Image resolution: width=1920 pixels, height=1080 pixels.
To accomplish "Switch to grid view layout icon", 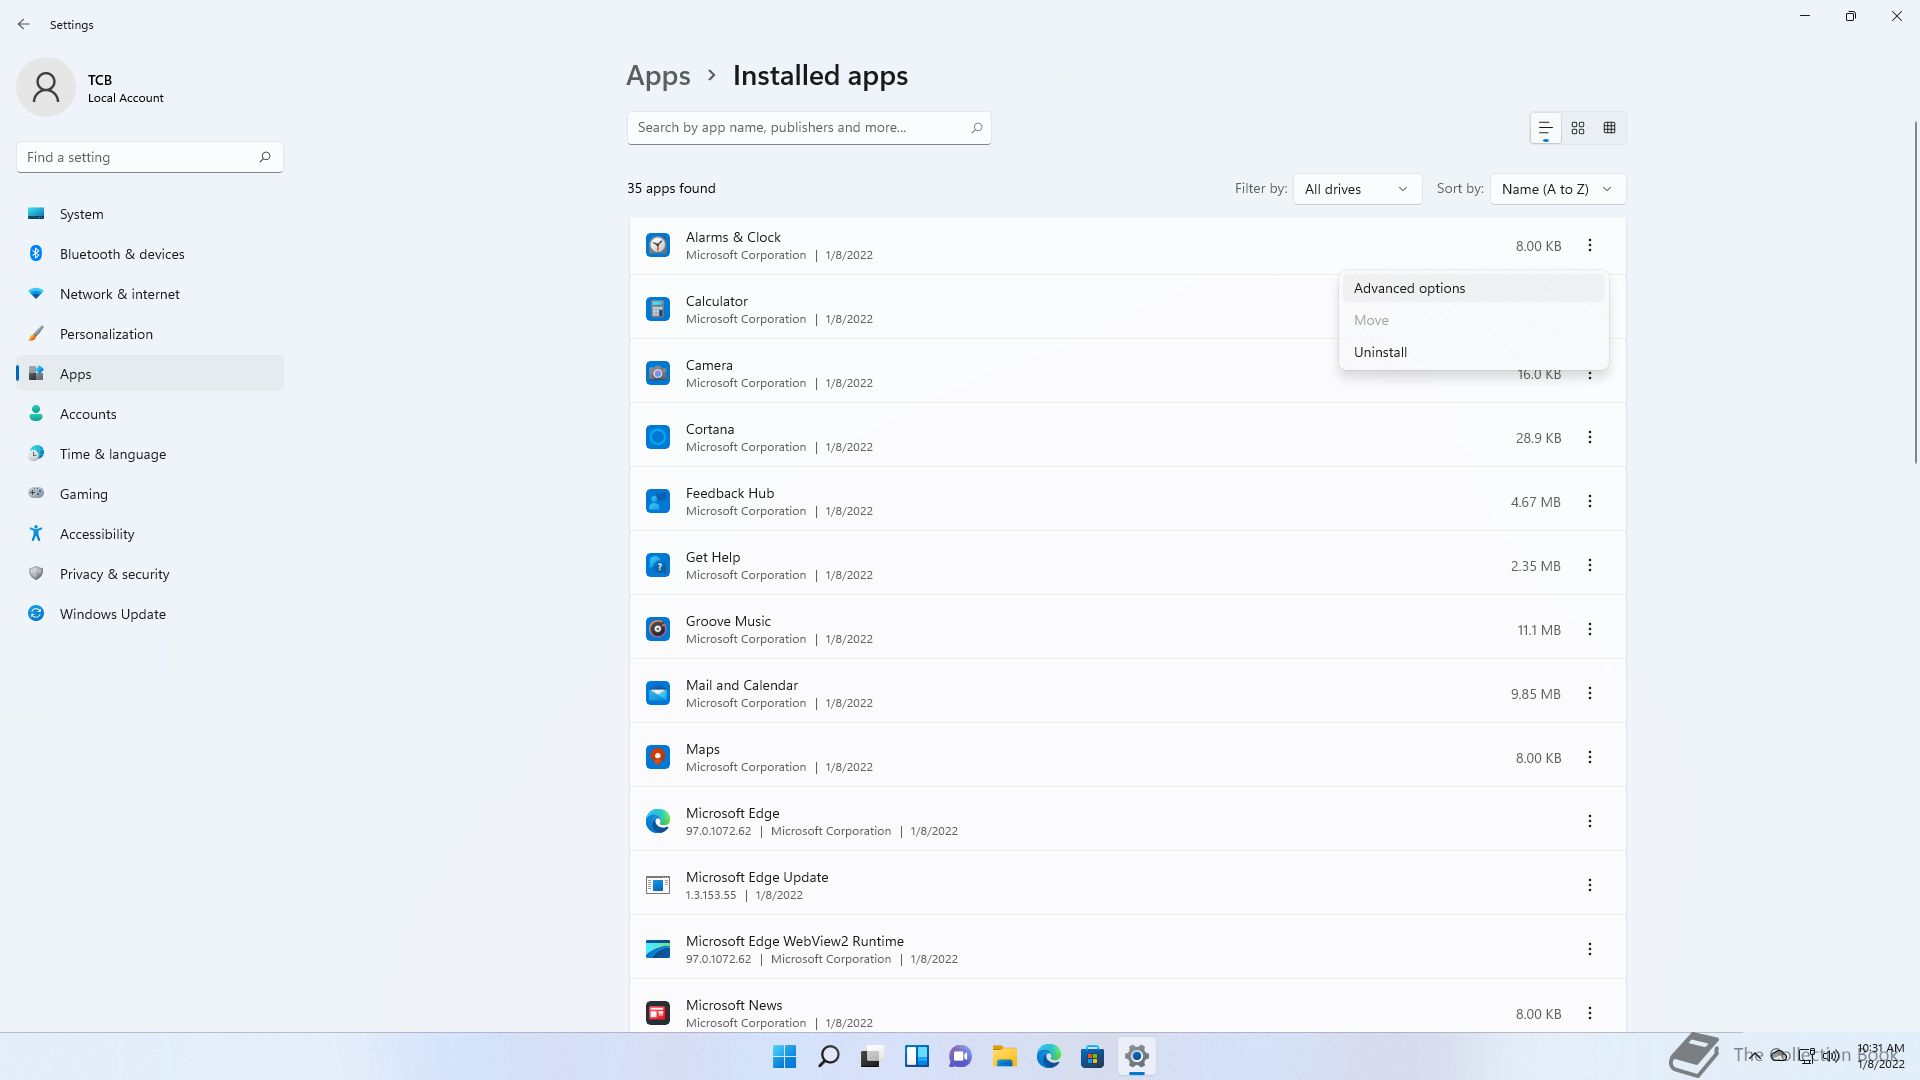I will pyautogui.click(x=1578, y=128).
